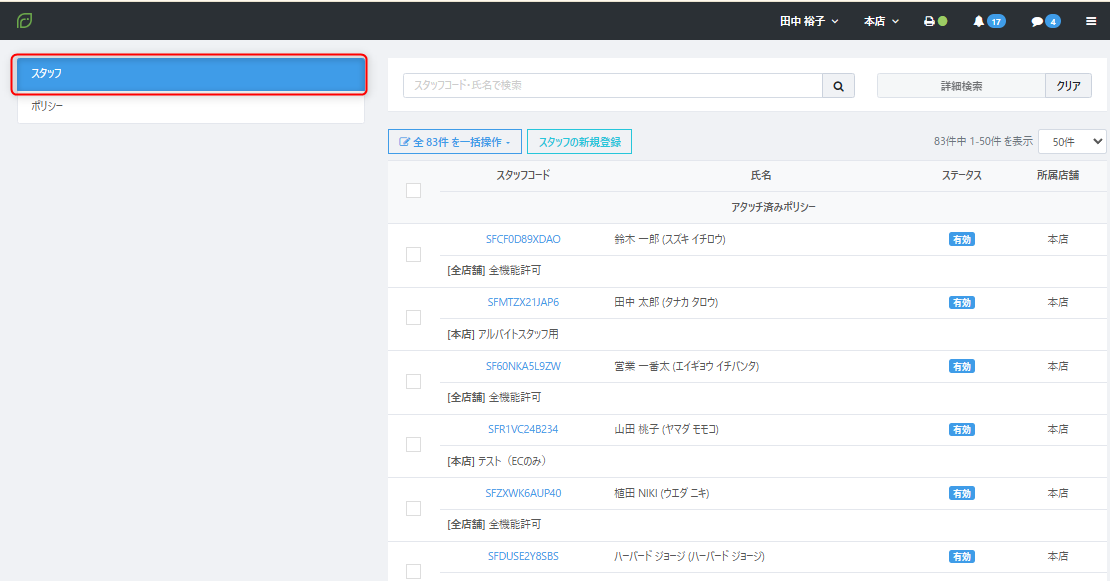Click the アタッチ済みポリシー header label
This screenshot has width=1110, height=581.
tap(773, 207)
